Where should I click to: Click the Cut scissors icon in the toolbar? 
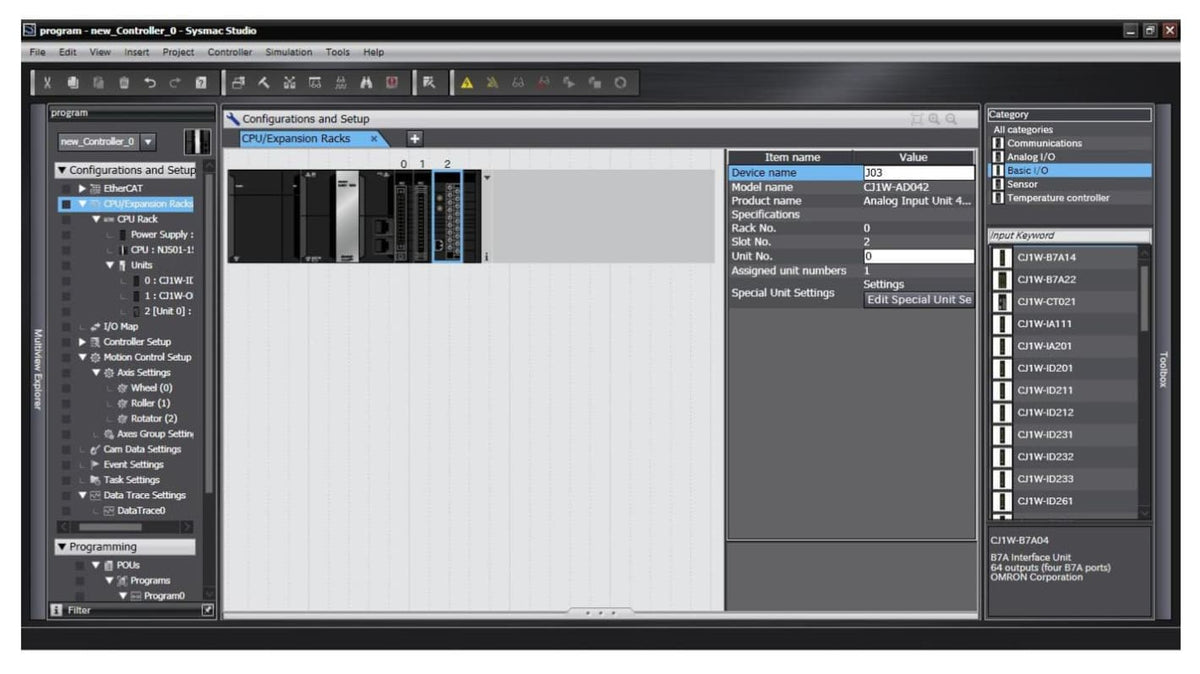(47, 83)
